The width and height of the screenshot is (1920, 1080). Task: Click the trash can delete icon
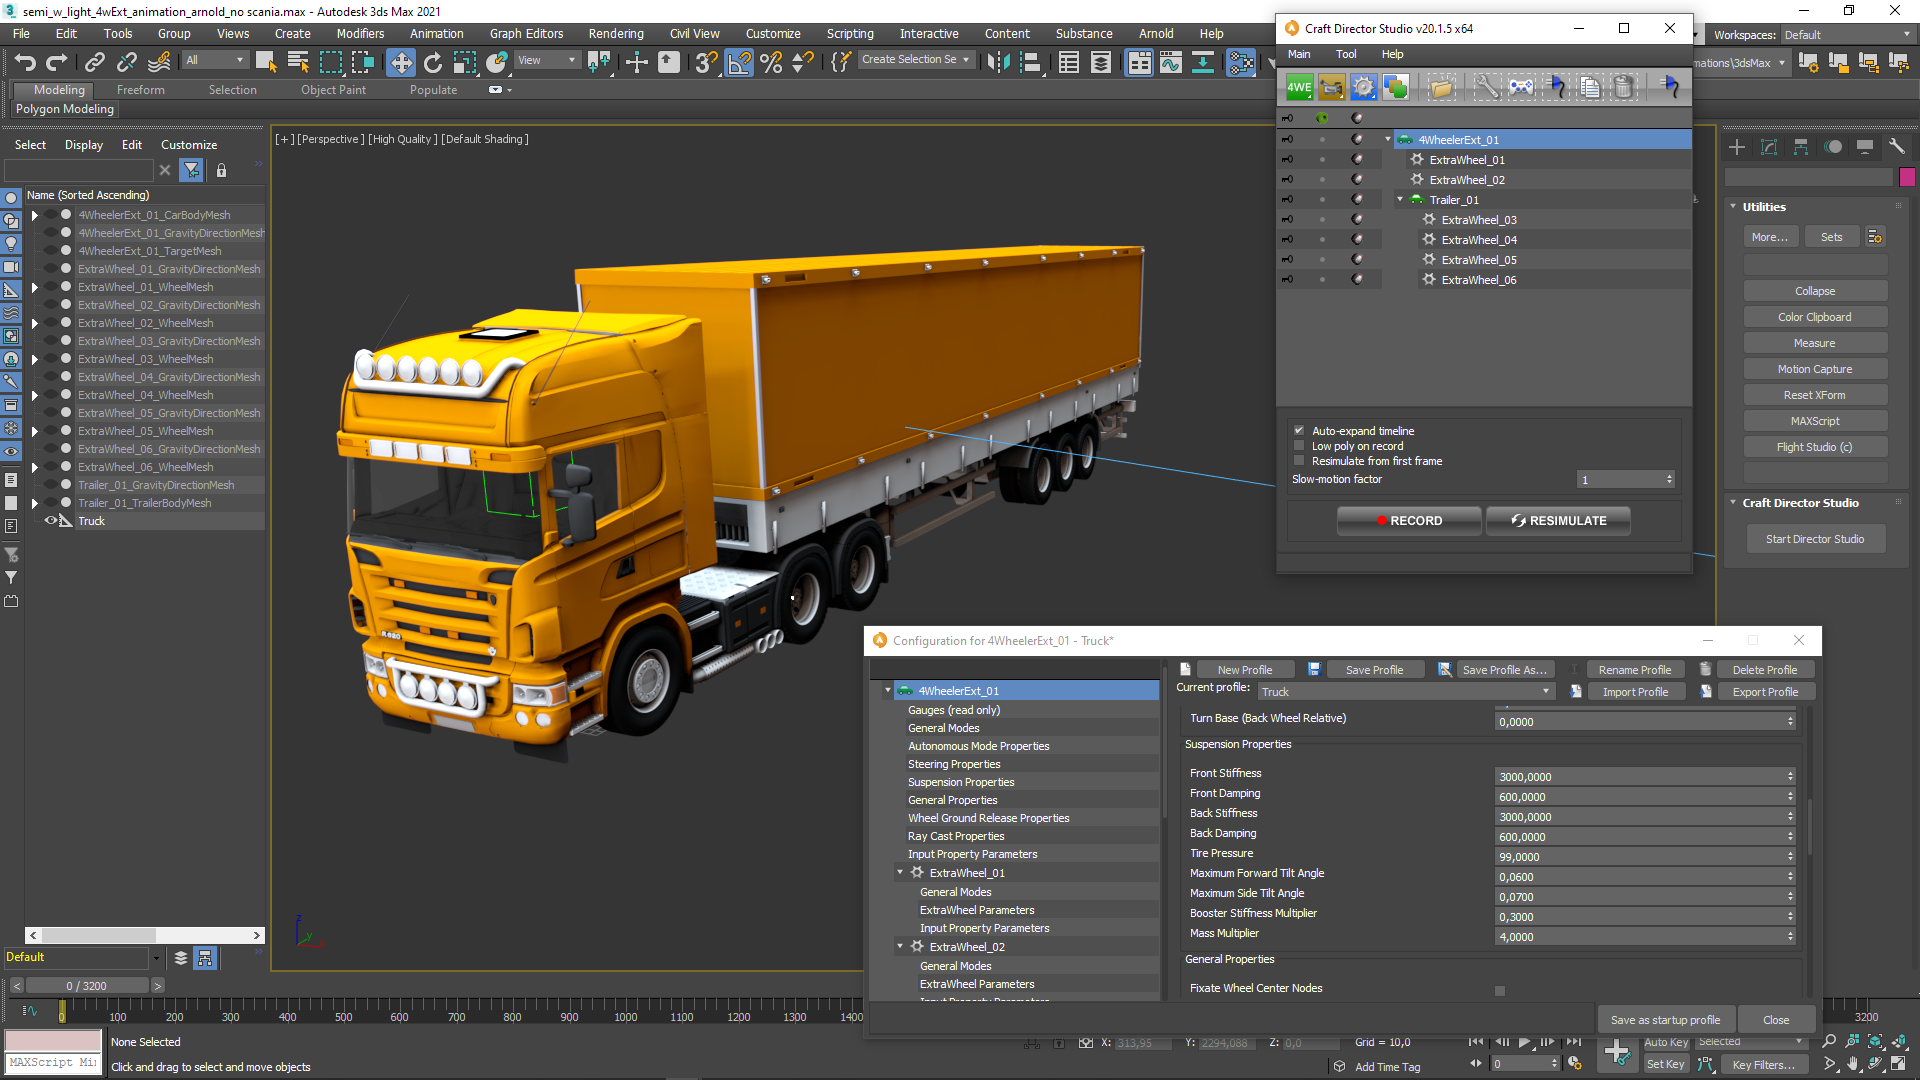1624,88
